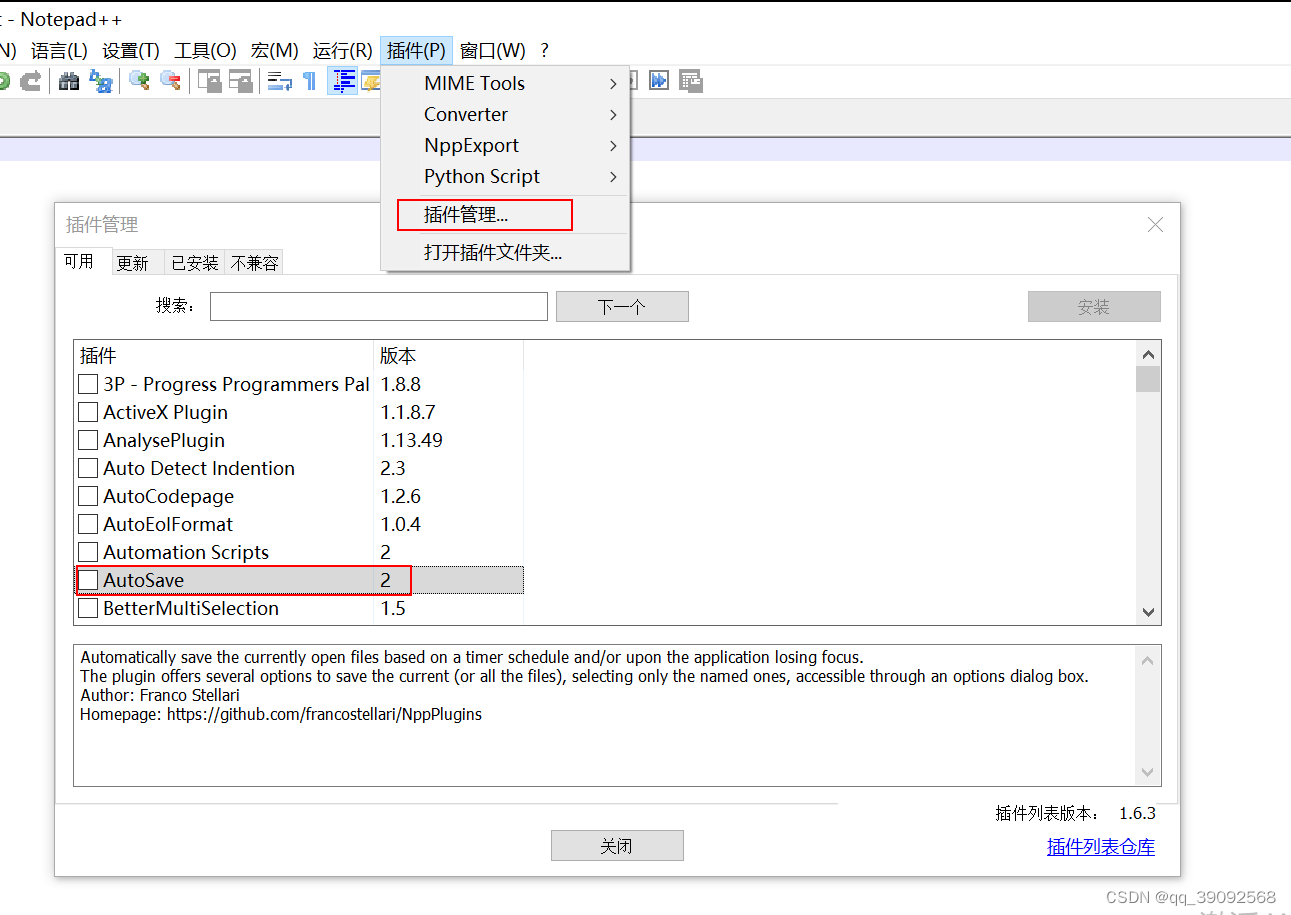This screenshot has height=915, width=1291.
Task: Click version 1.13.49 cell
Action: coord(412,440)
